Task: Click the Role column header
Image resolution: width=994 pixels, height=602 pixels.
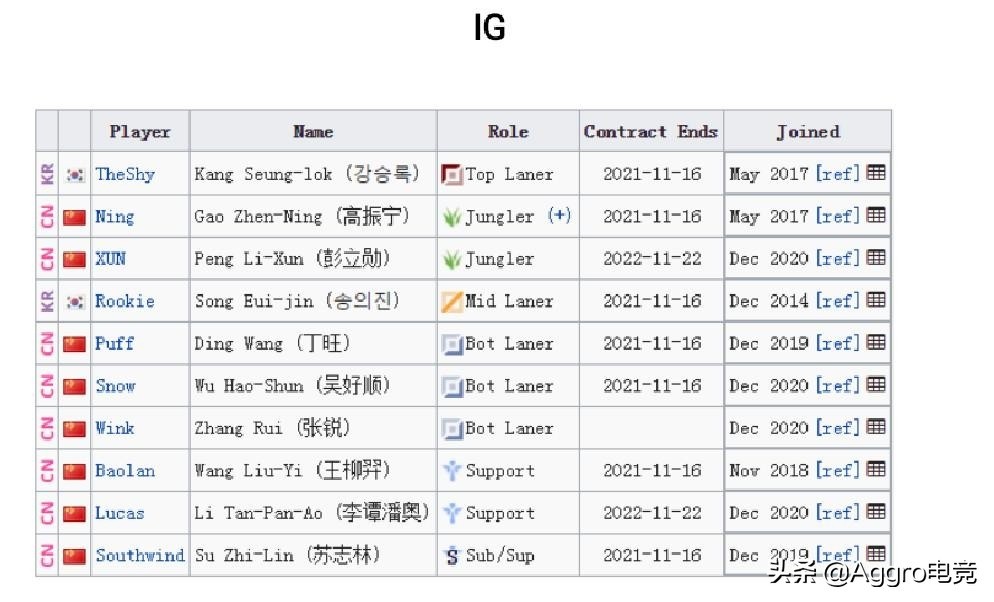Action: [x=508, y=131]
